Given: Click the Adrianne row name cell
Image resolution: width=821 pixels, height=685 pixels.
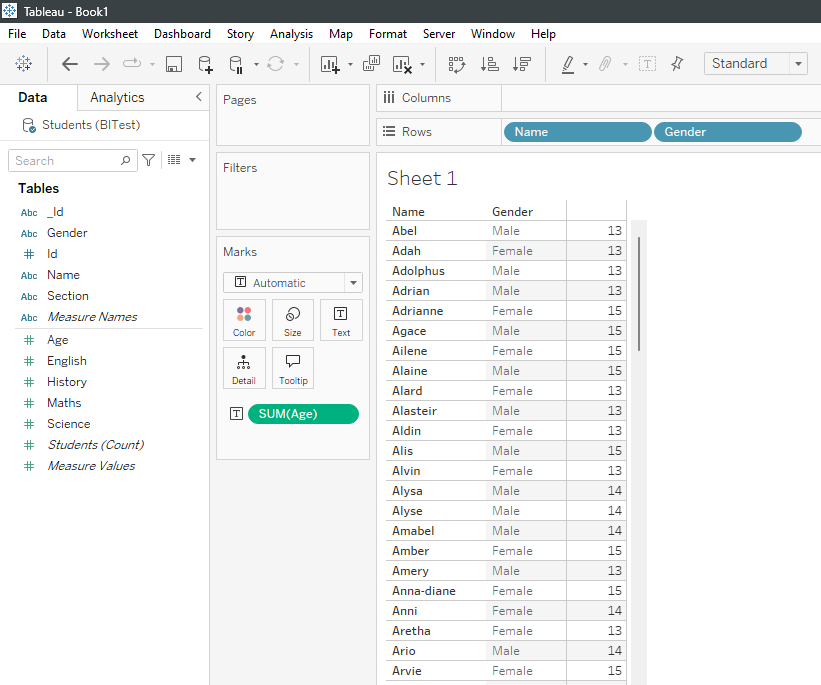Looking at the screenshot, I should 417,311.
